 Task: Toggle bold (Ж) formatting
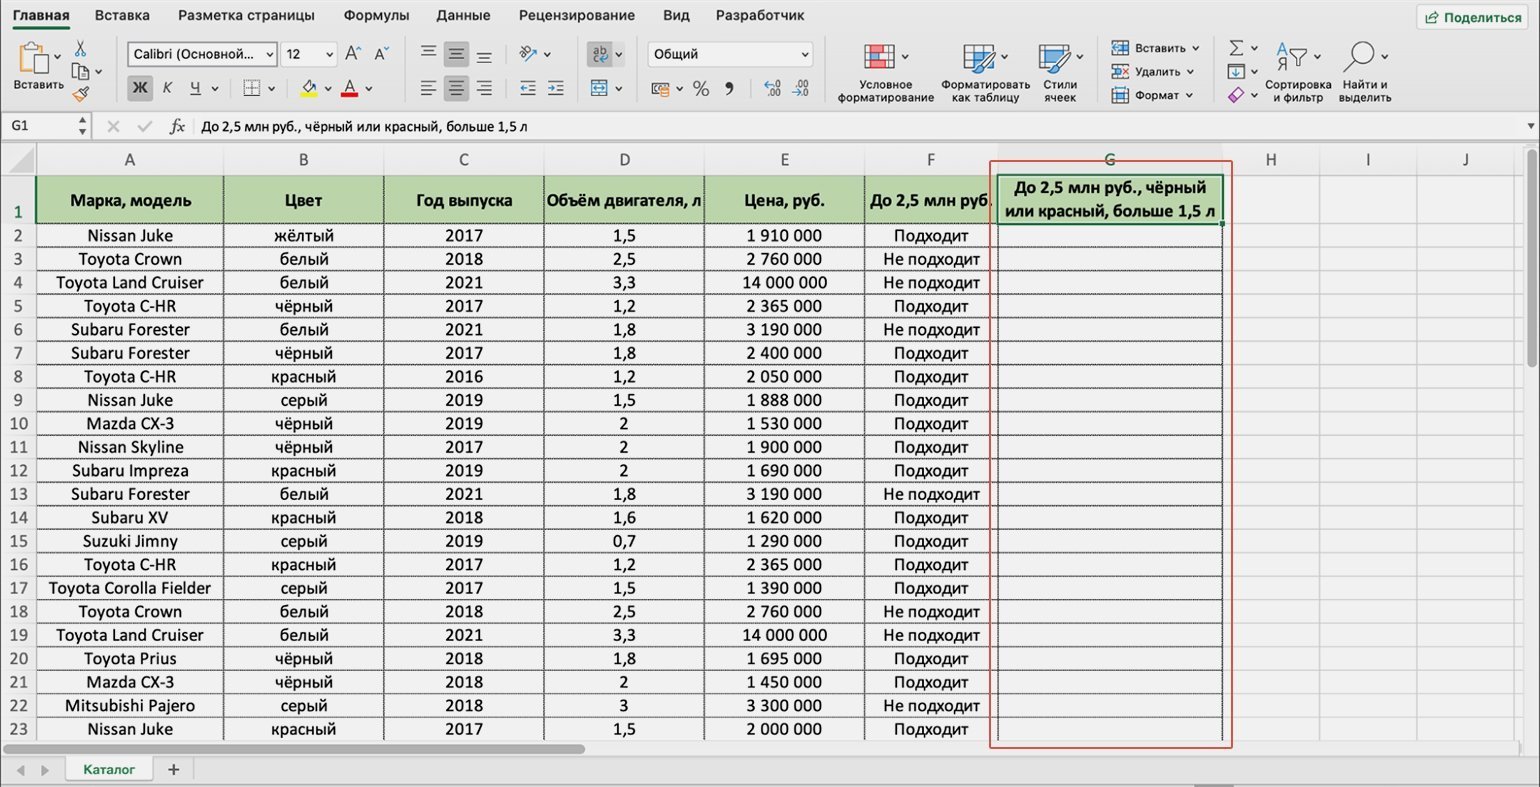(x=140, y=88)
